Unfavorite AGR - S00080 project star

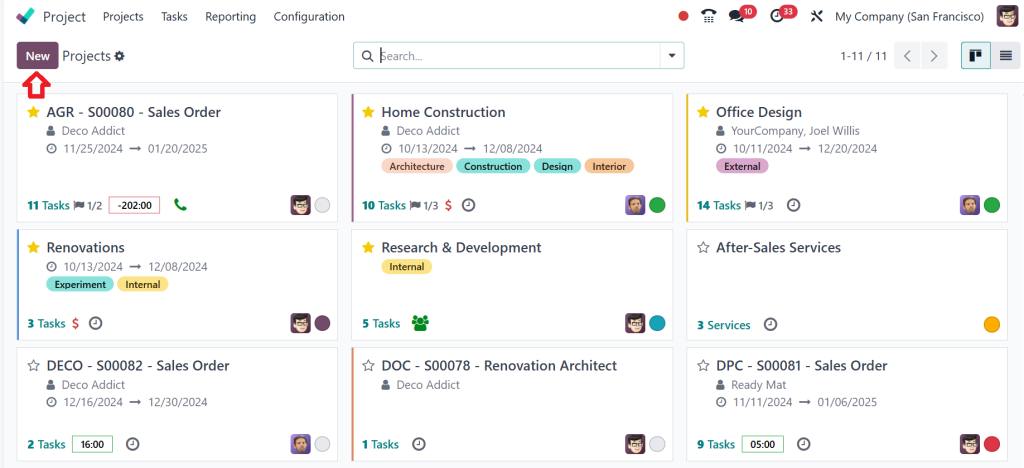[x=33, y=112]
